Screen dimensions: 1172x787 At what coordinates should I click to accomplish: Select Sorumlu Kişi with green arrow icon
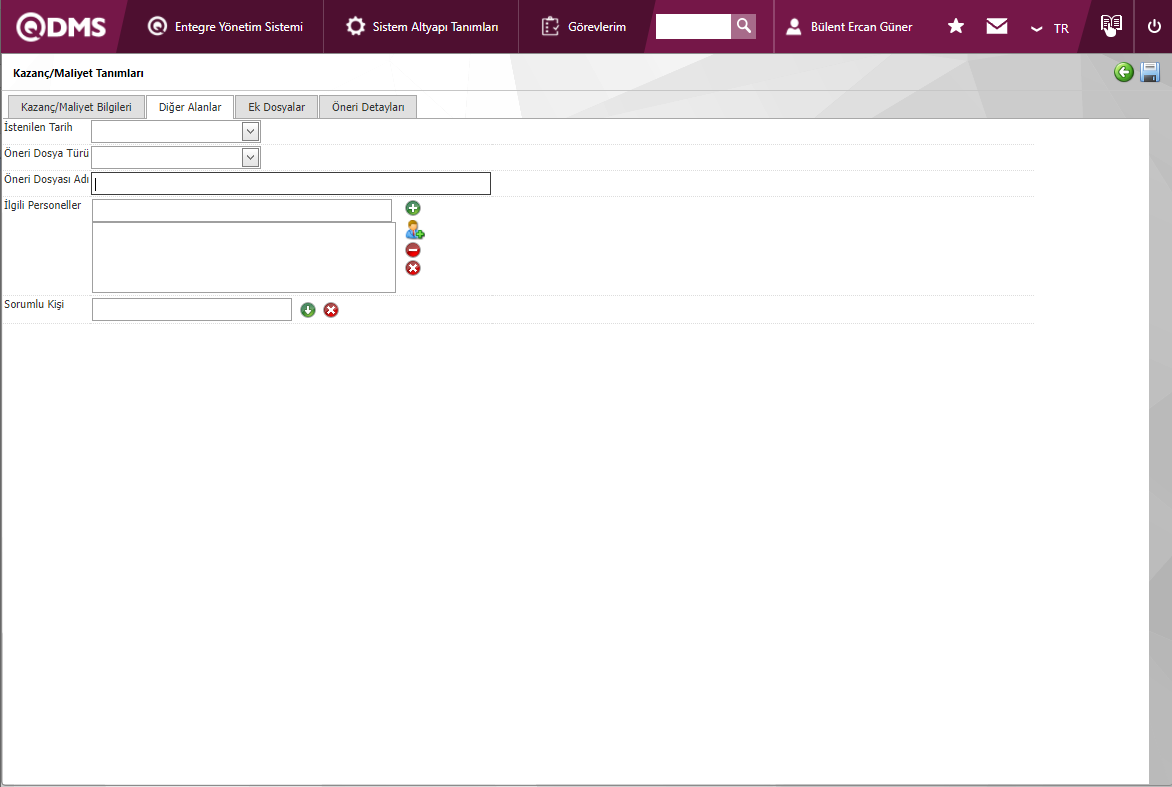click(308, 309)
